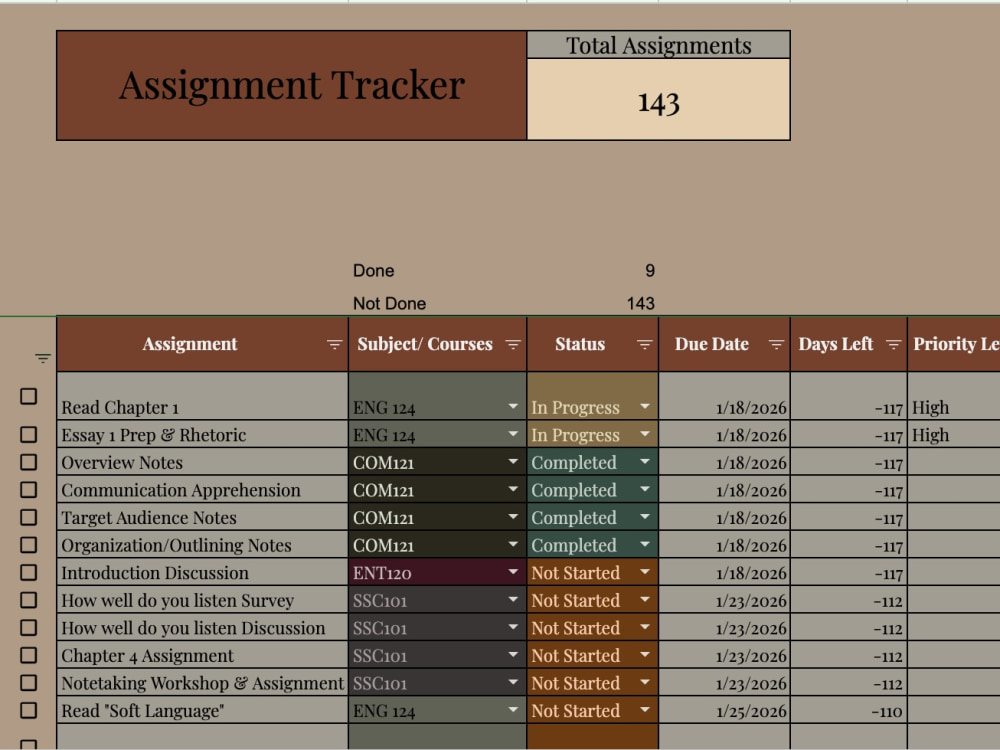Open the Subject/ Courses column filter icon

pyautogui.click(x=513, y=344)
